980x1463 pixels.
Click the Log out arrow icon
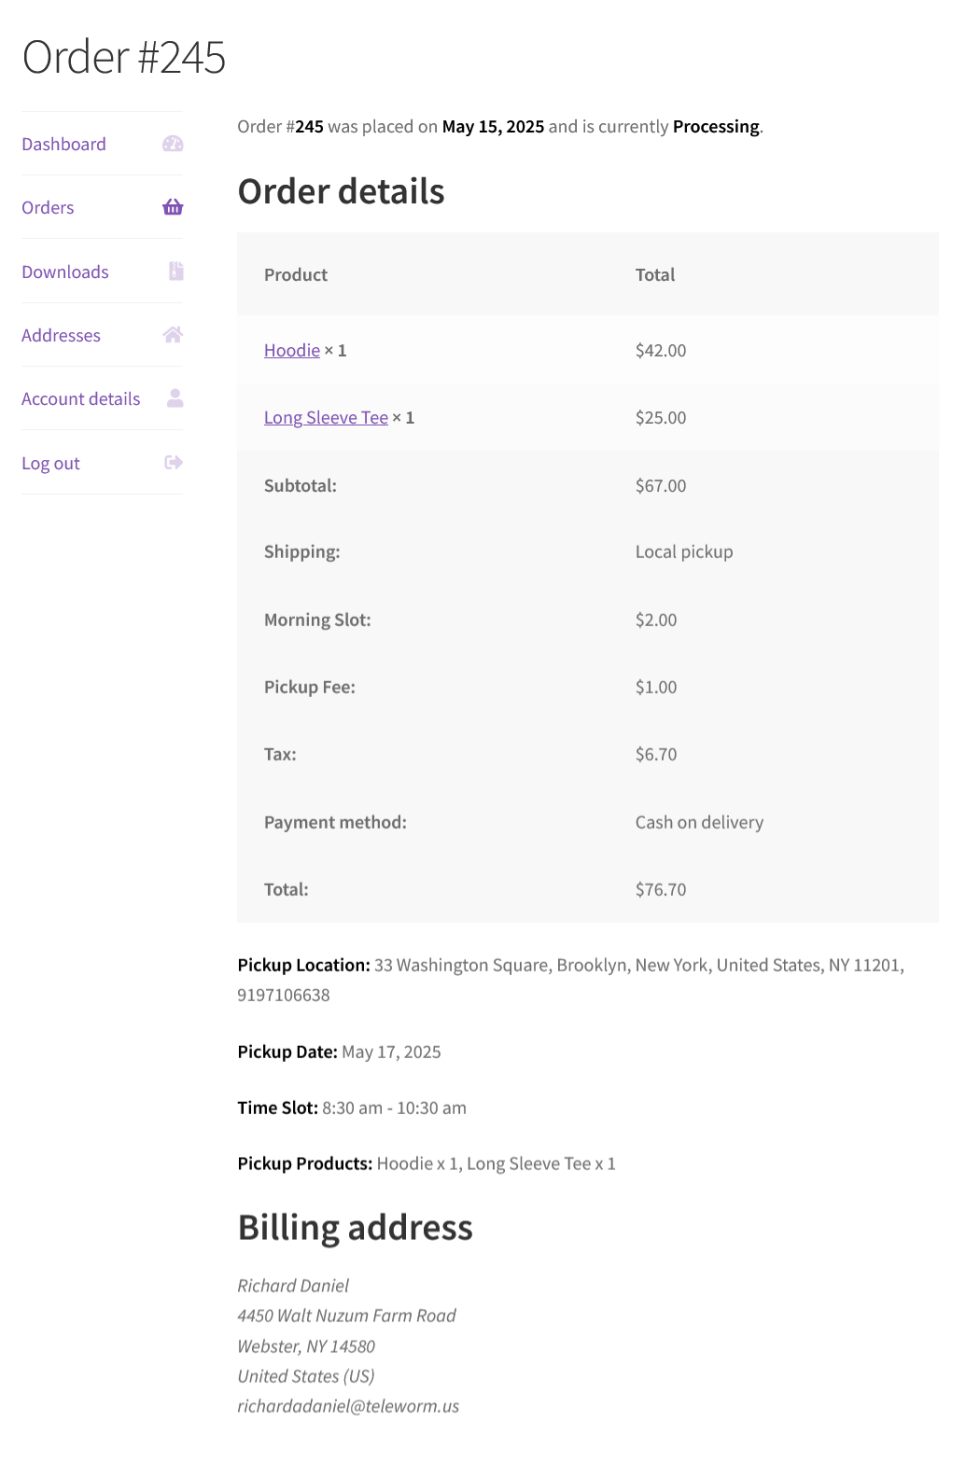point(174,463)
